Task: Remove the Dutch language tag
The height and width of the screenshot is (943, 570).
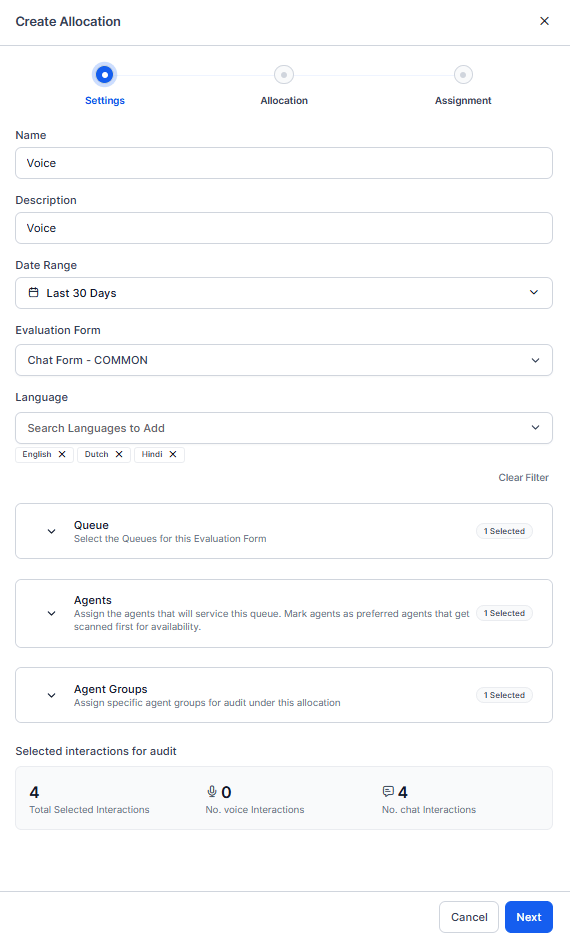Action: click(119, 455)
